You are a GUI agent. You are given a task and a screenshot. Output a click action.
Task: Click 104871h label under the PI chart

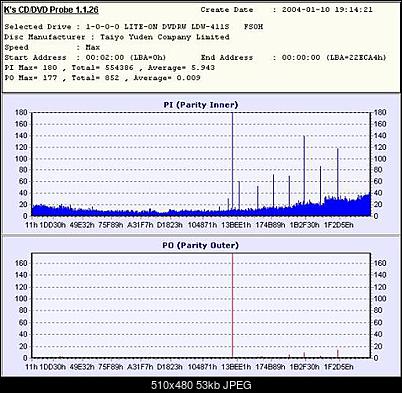[202, 225]
